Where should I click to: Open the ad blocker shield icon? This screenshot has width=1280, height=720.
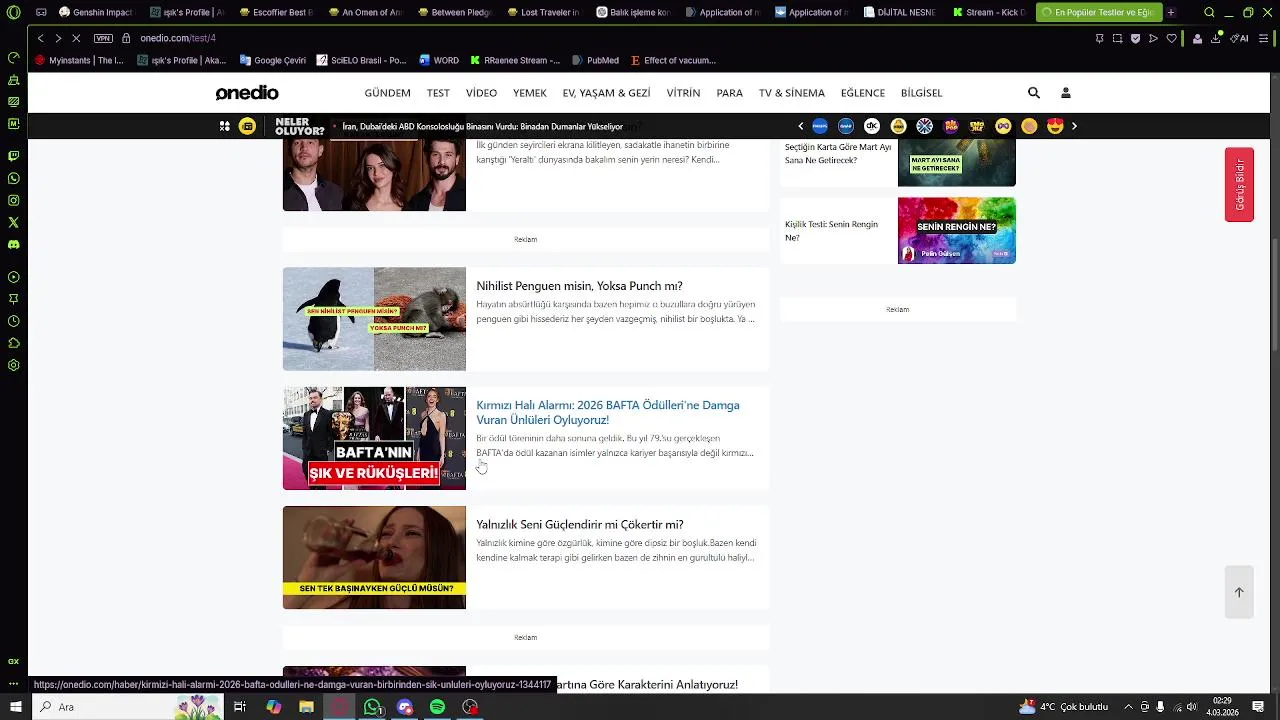(x=1135, y=38)
